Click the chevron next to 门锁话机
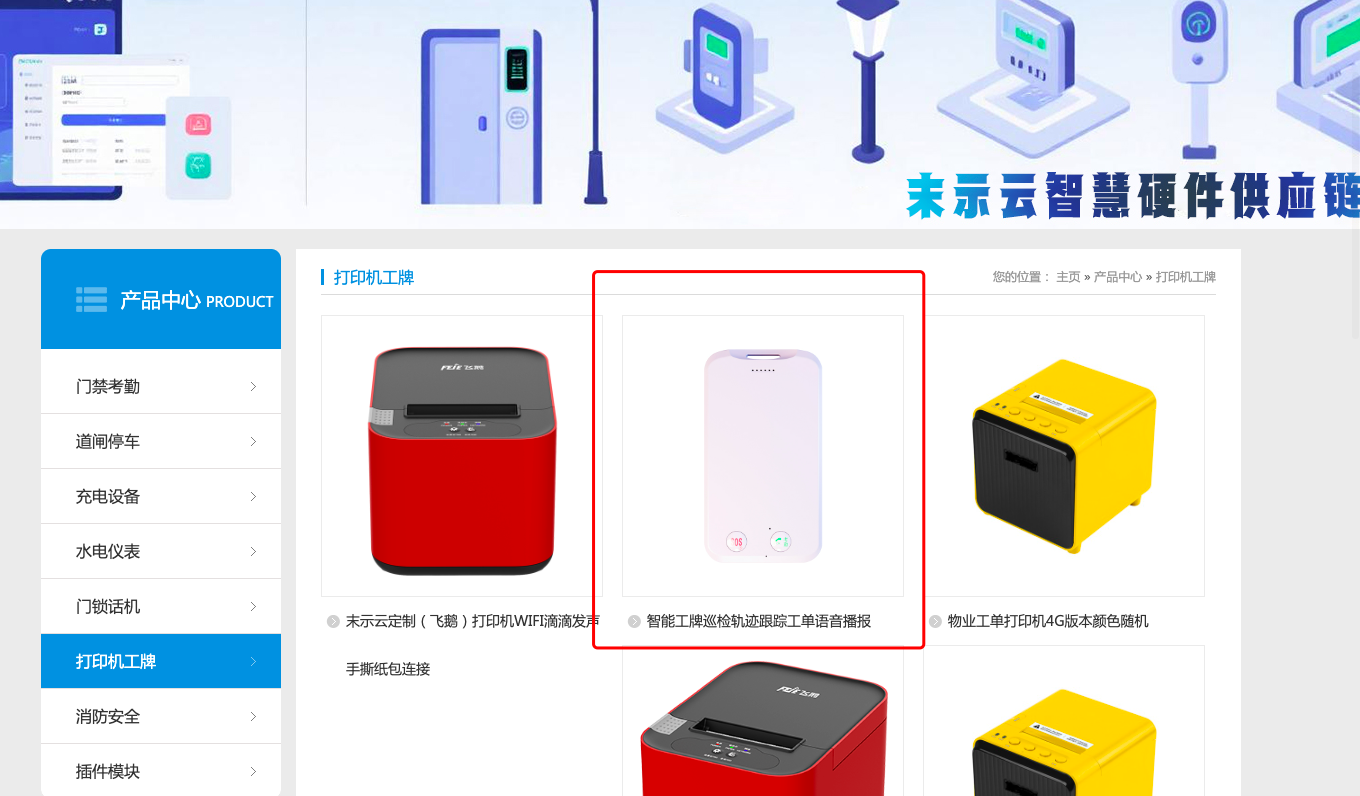 pos(253,606)
